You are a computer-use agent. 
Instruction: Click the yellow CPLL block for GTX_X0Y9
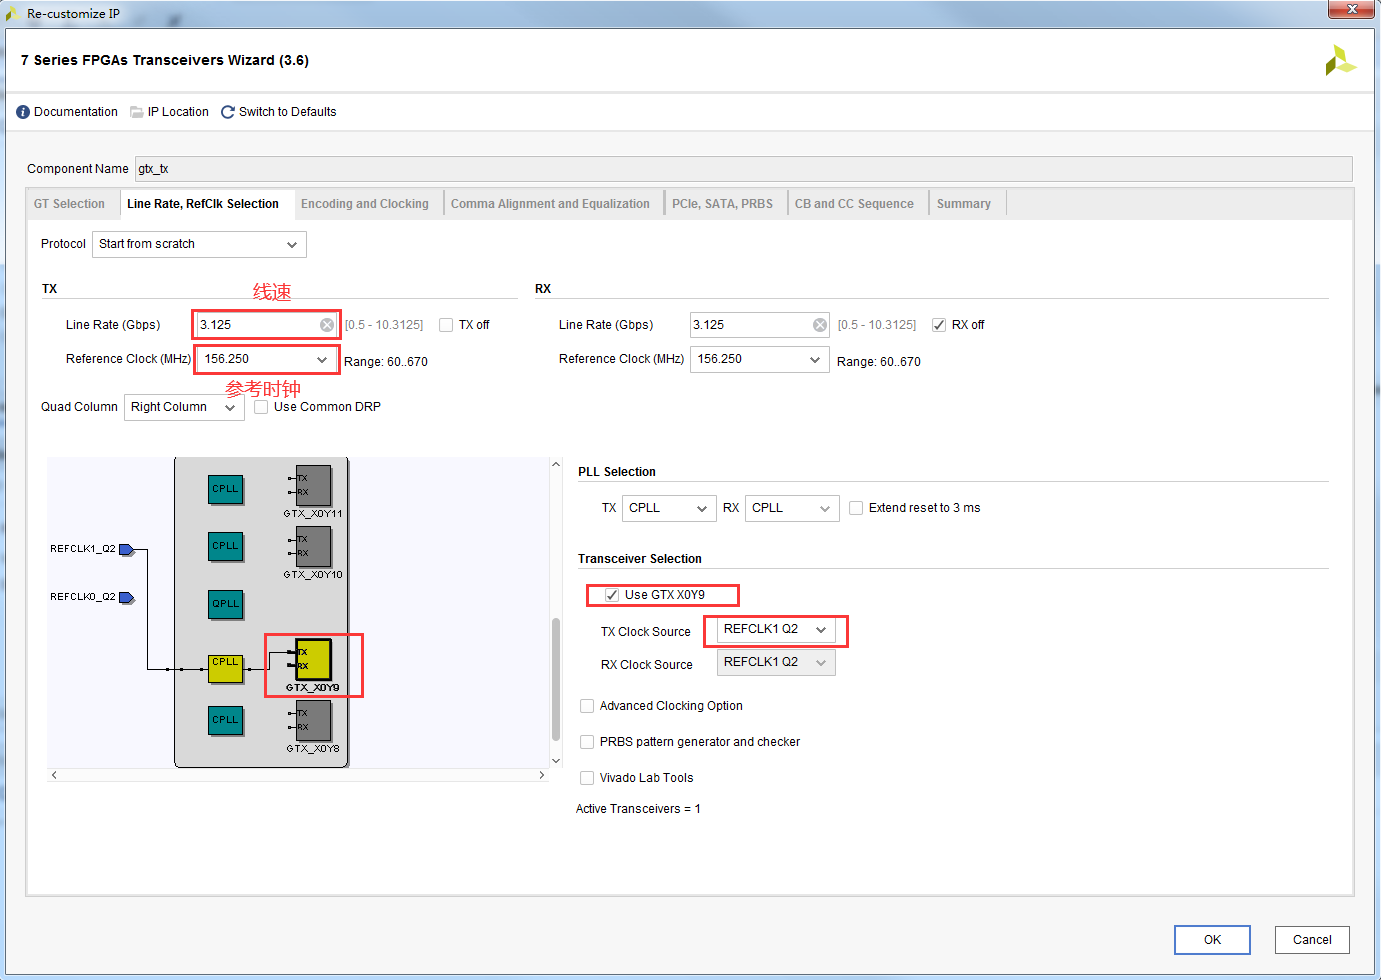(226, 669)
